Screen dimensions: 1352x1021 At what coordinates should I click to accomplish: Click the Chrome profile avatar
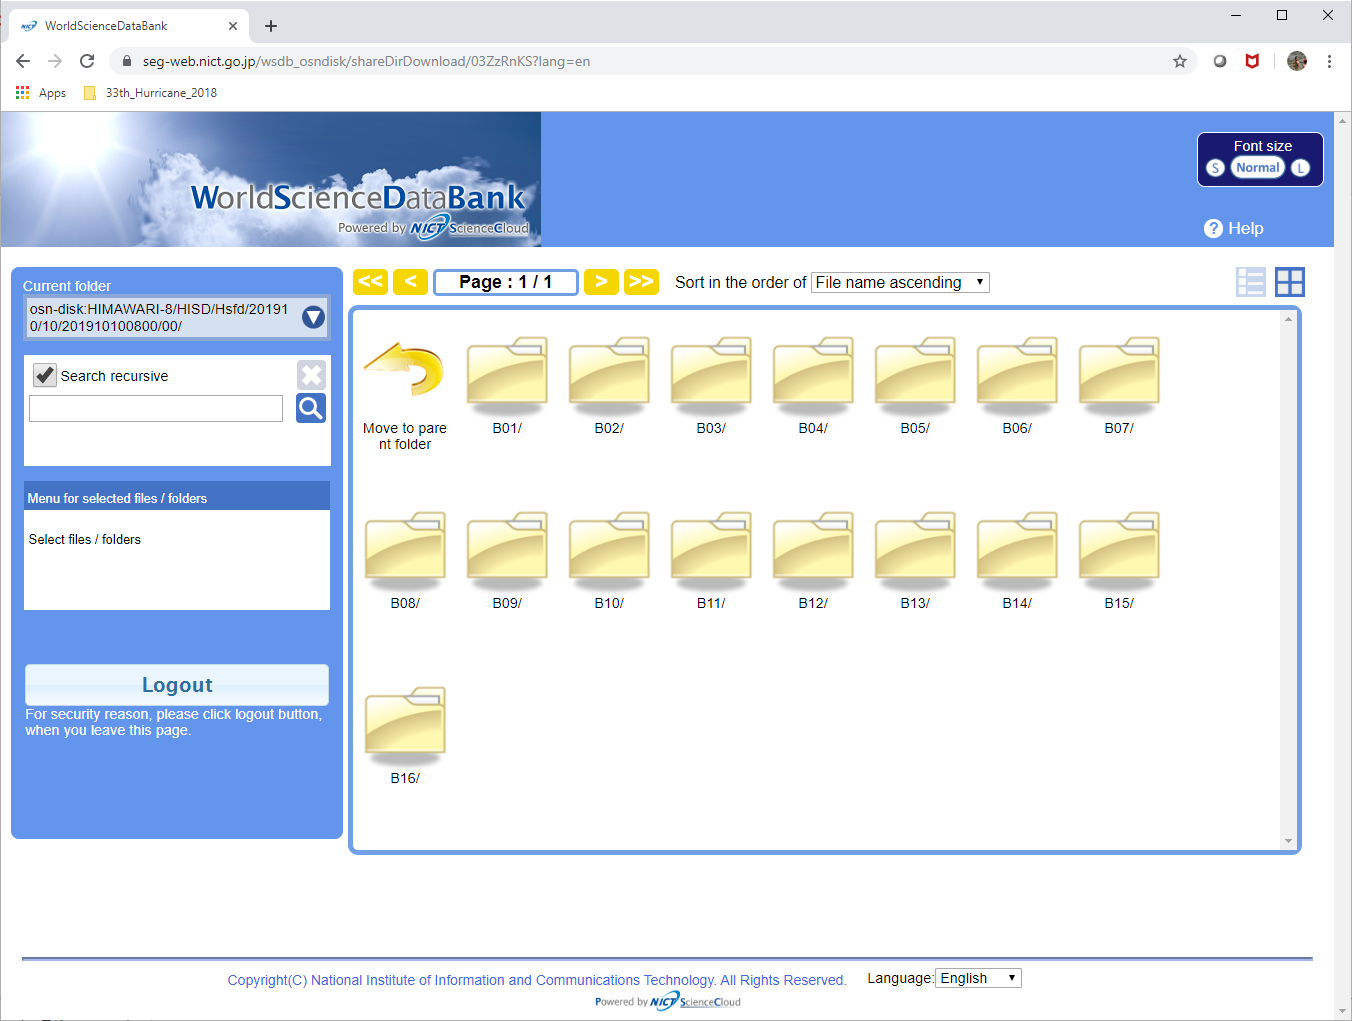point(1297,61)
